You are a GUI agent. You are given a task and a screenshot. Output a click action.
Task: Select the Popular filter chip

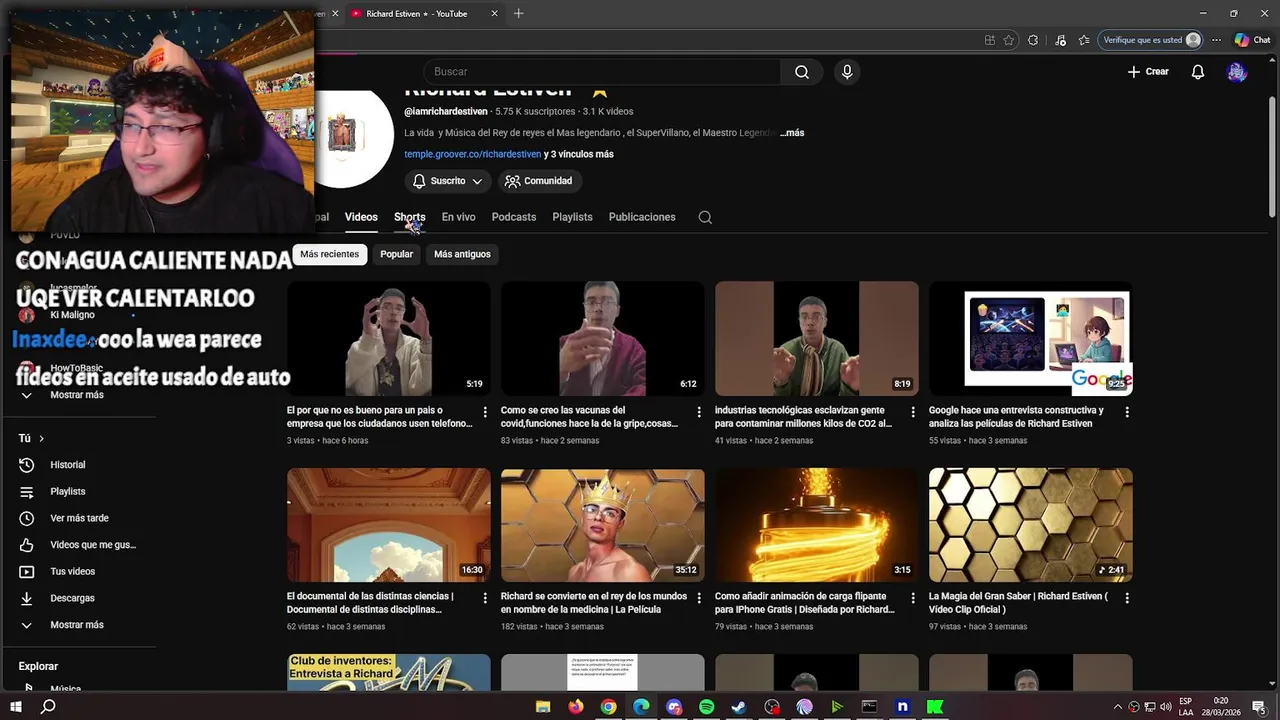click(x=396, y=254)
